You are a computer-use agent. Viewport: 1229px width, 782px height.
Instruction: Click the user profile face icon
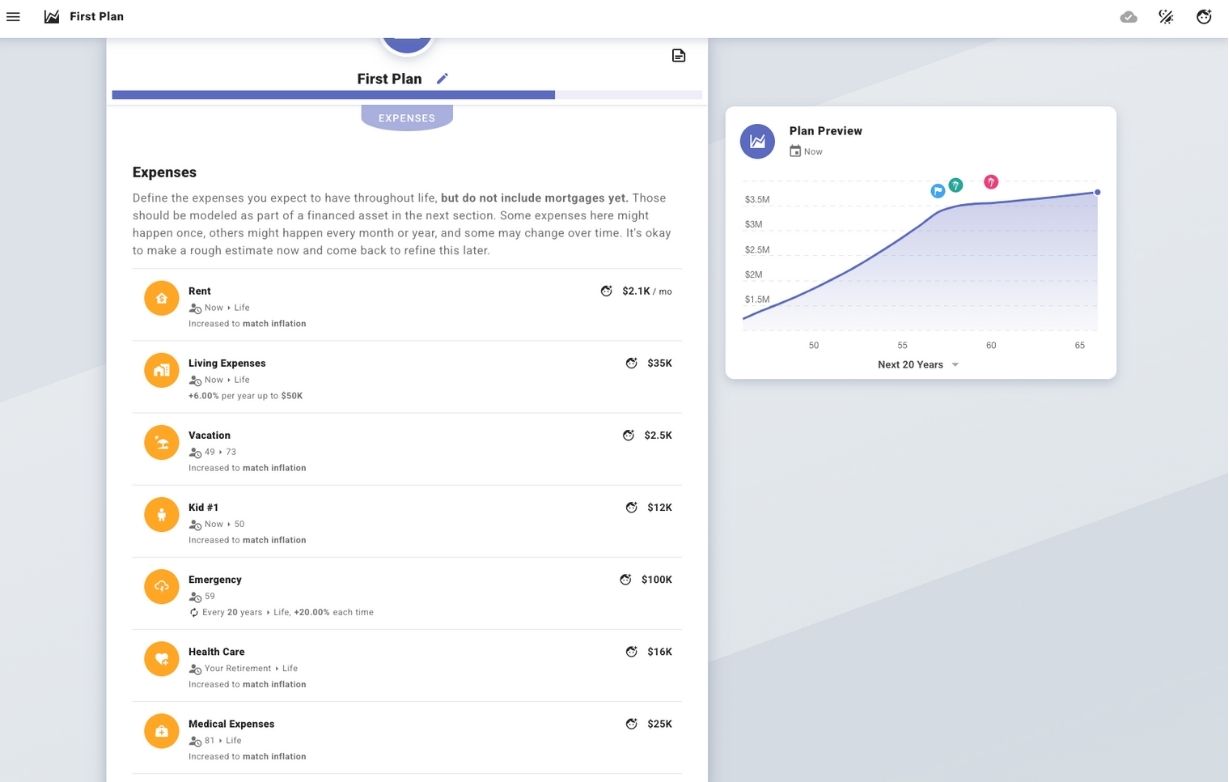pyautogui.click(x=1204, y=17)
